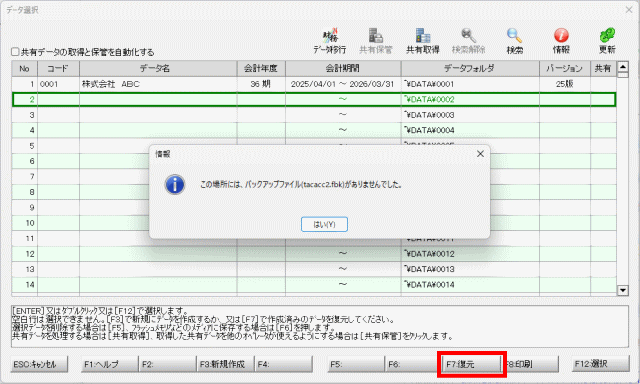Select row number 10 in the list
The image size is (640, 384).
[x=24, y=223]
